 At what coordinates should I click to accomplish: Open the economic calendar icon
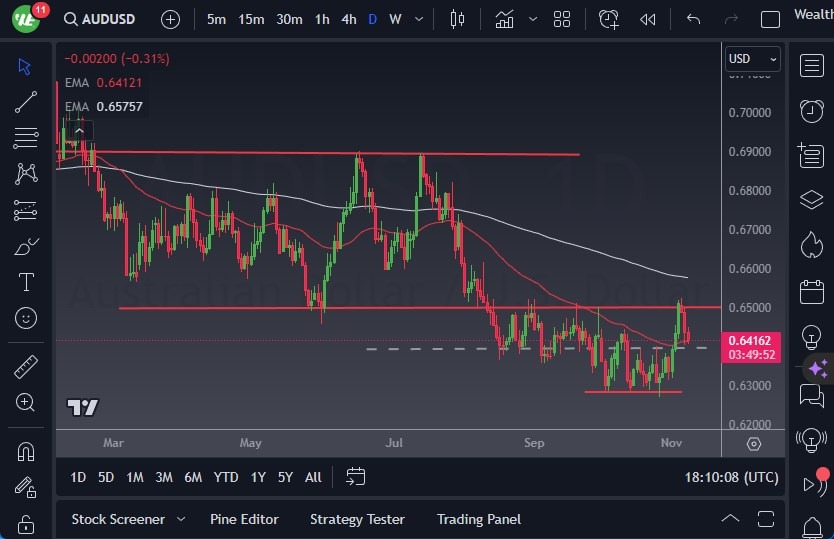pyautogui.click(x=811, y=292)
